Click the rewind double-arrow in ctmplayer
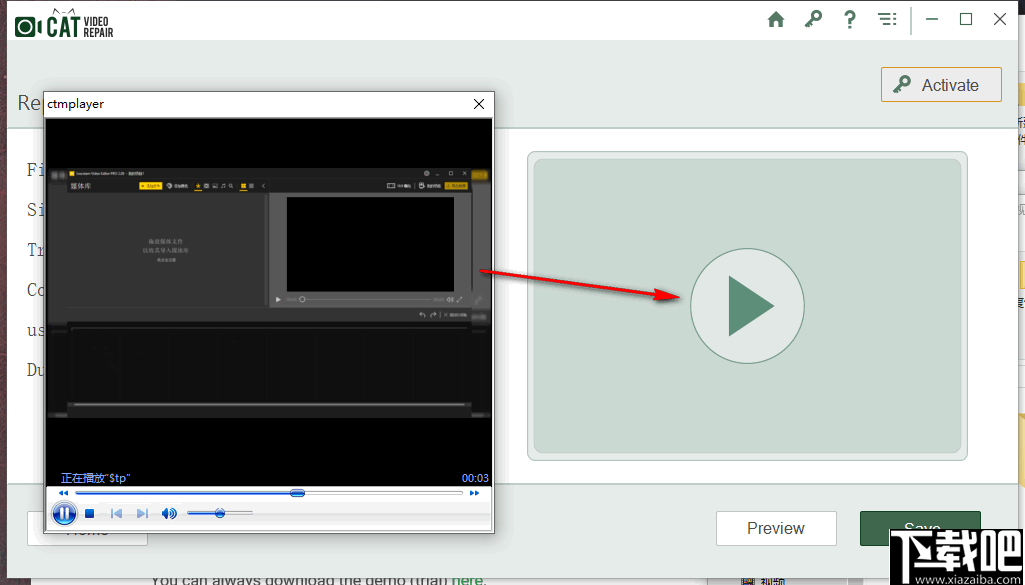Viewport: 1025px width, 585px height. (63, 493)
